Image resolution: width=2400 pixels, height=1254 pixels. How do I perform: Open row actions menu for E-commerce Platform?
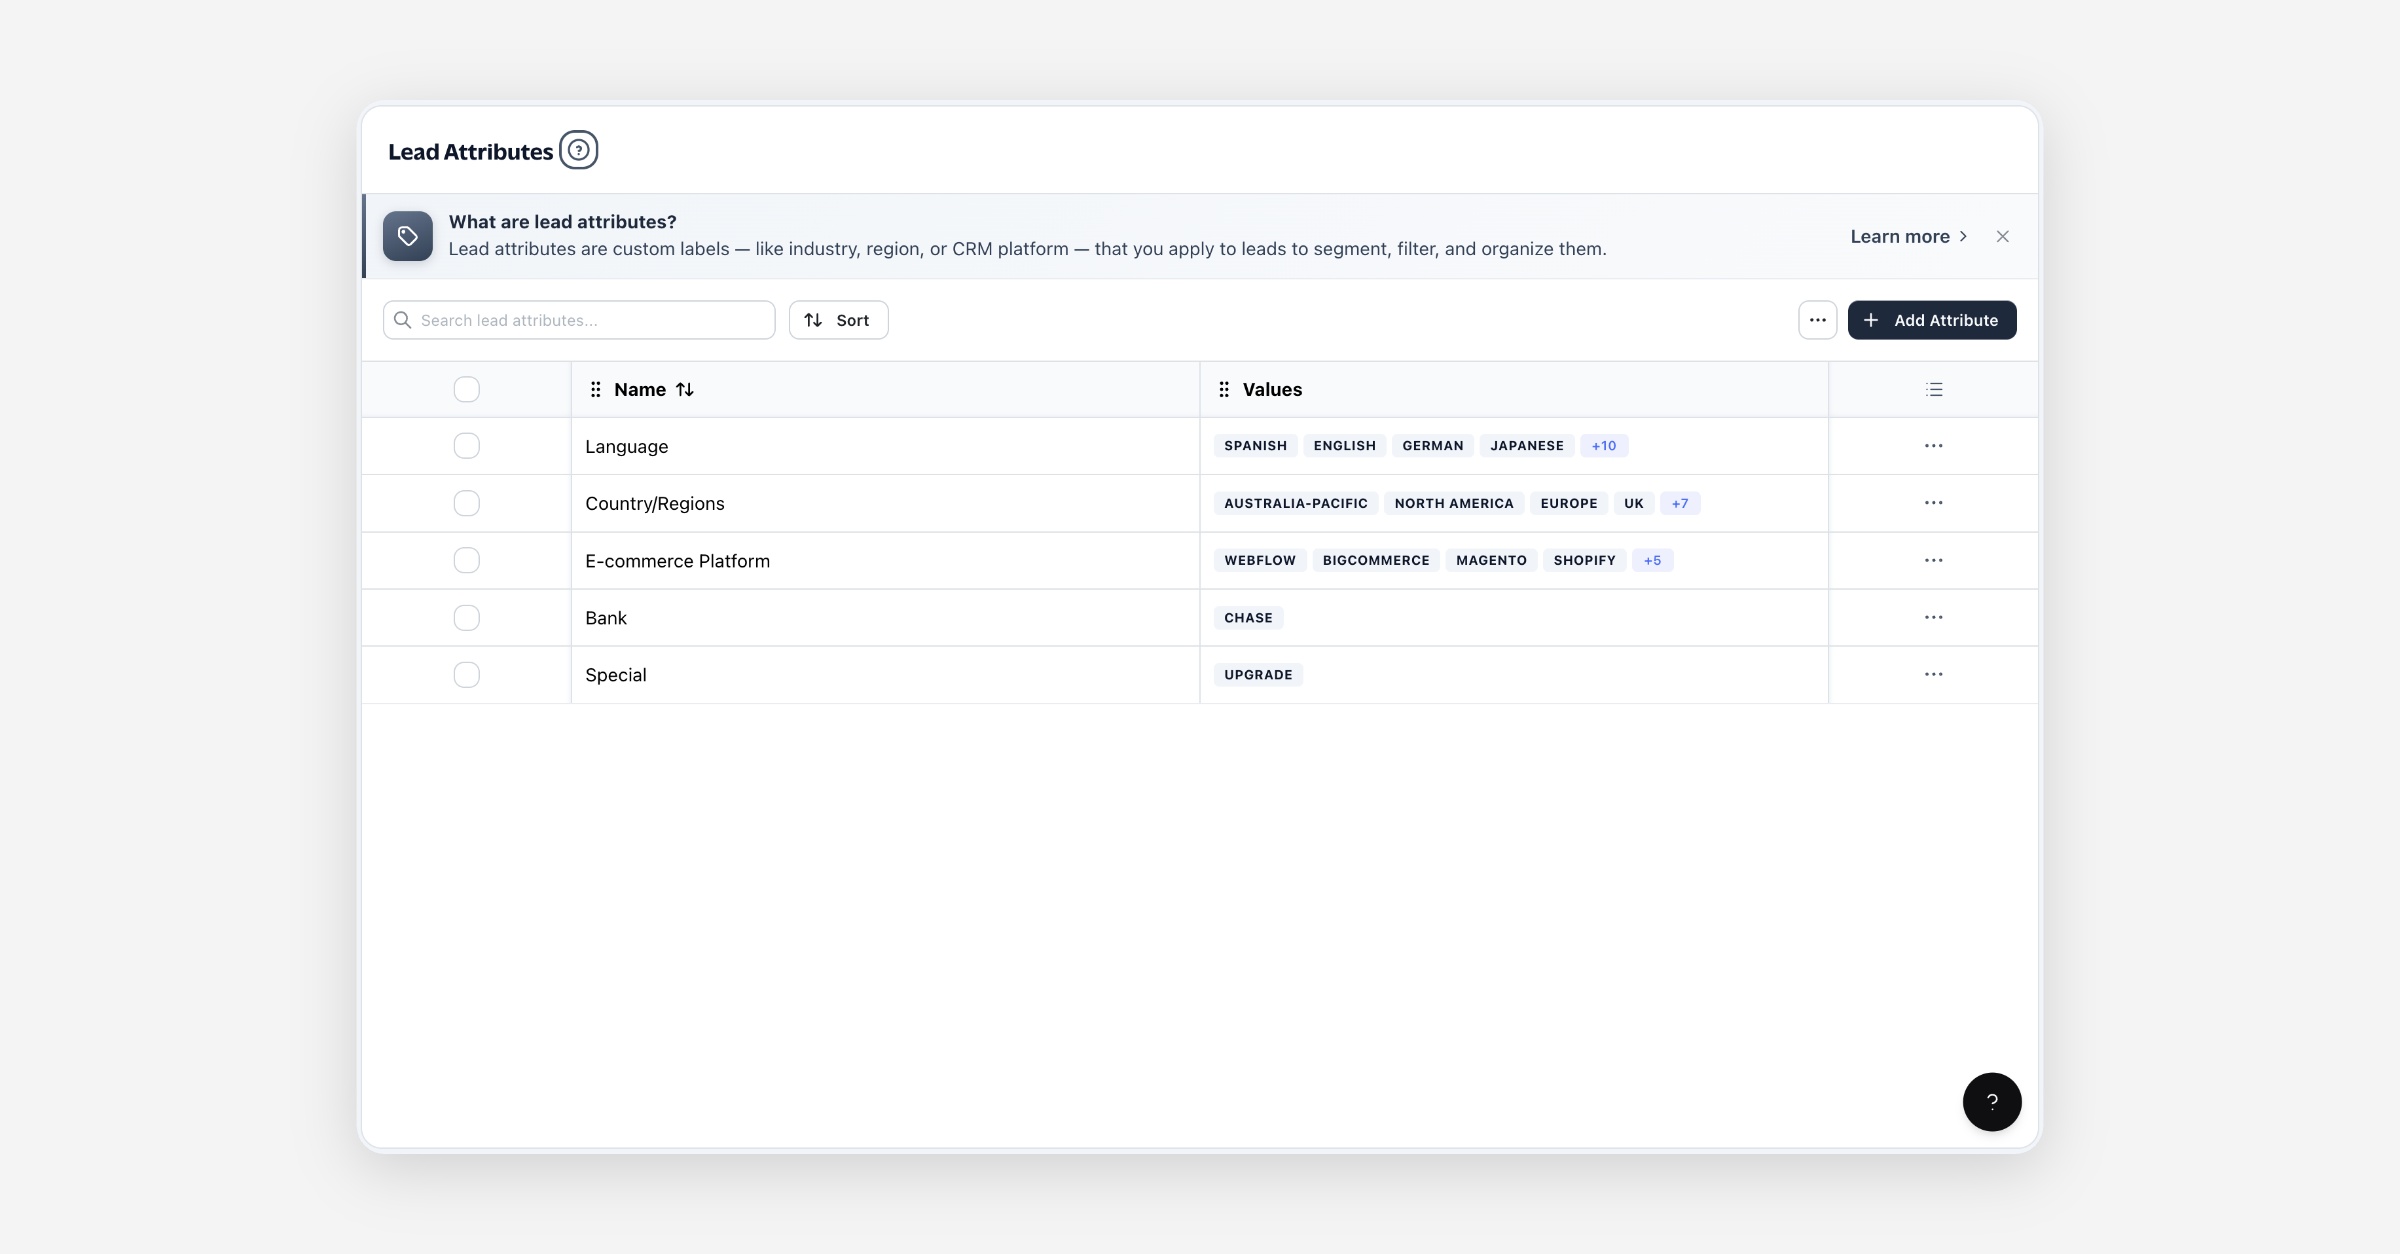click(x=1934, y=560)
